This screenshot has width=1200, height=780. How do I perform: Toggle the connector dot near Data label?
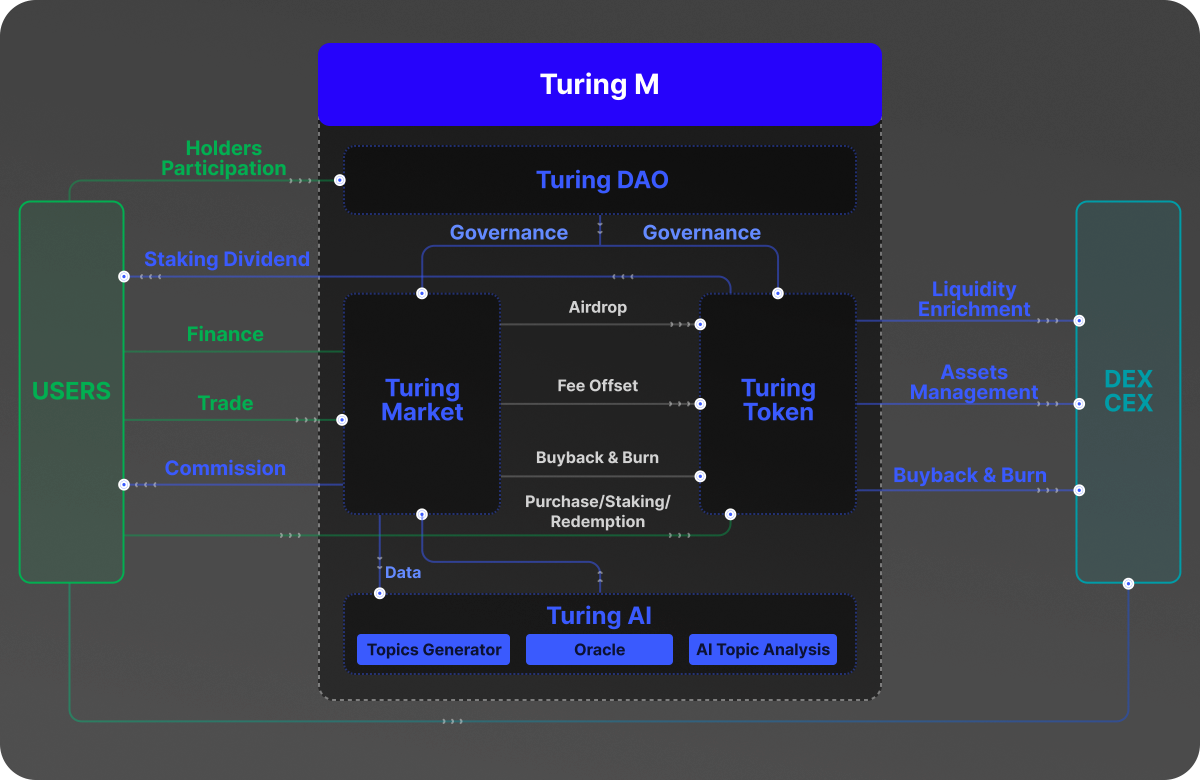(379, 592)
